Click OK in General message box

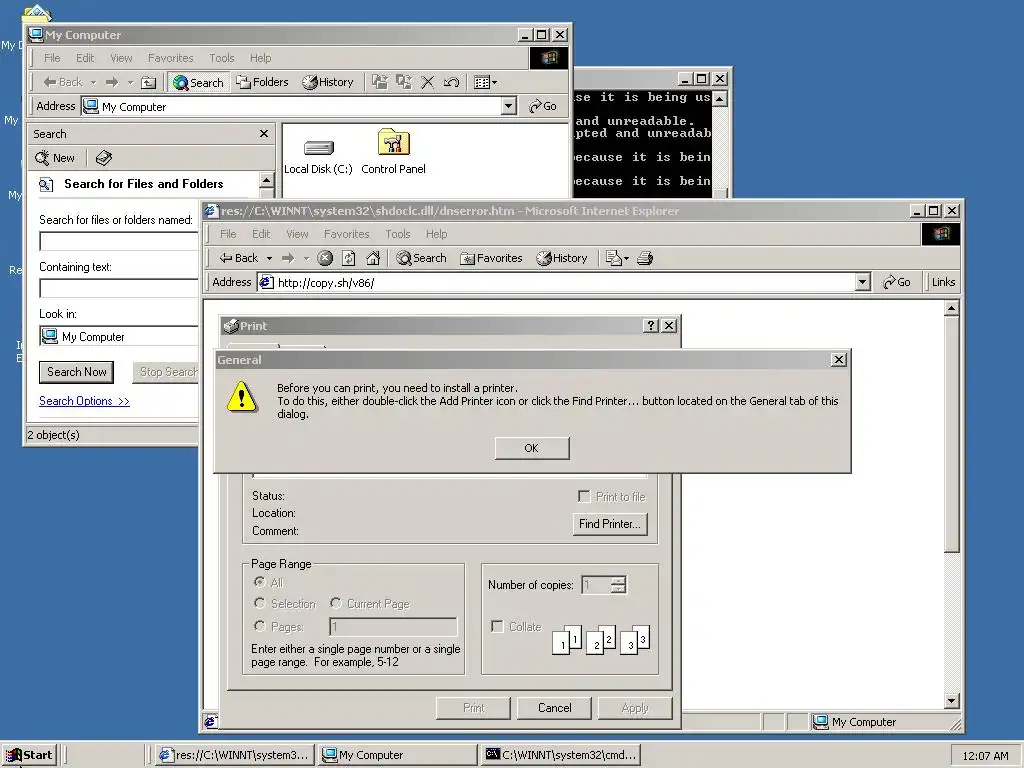click(x=532, y=448)
